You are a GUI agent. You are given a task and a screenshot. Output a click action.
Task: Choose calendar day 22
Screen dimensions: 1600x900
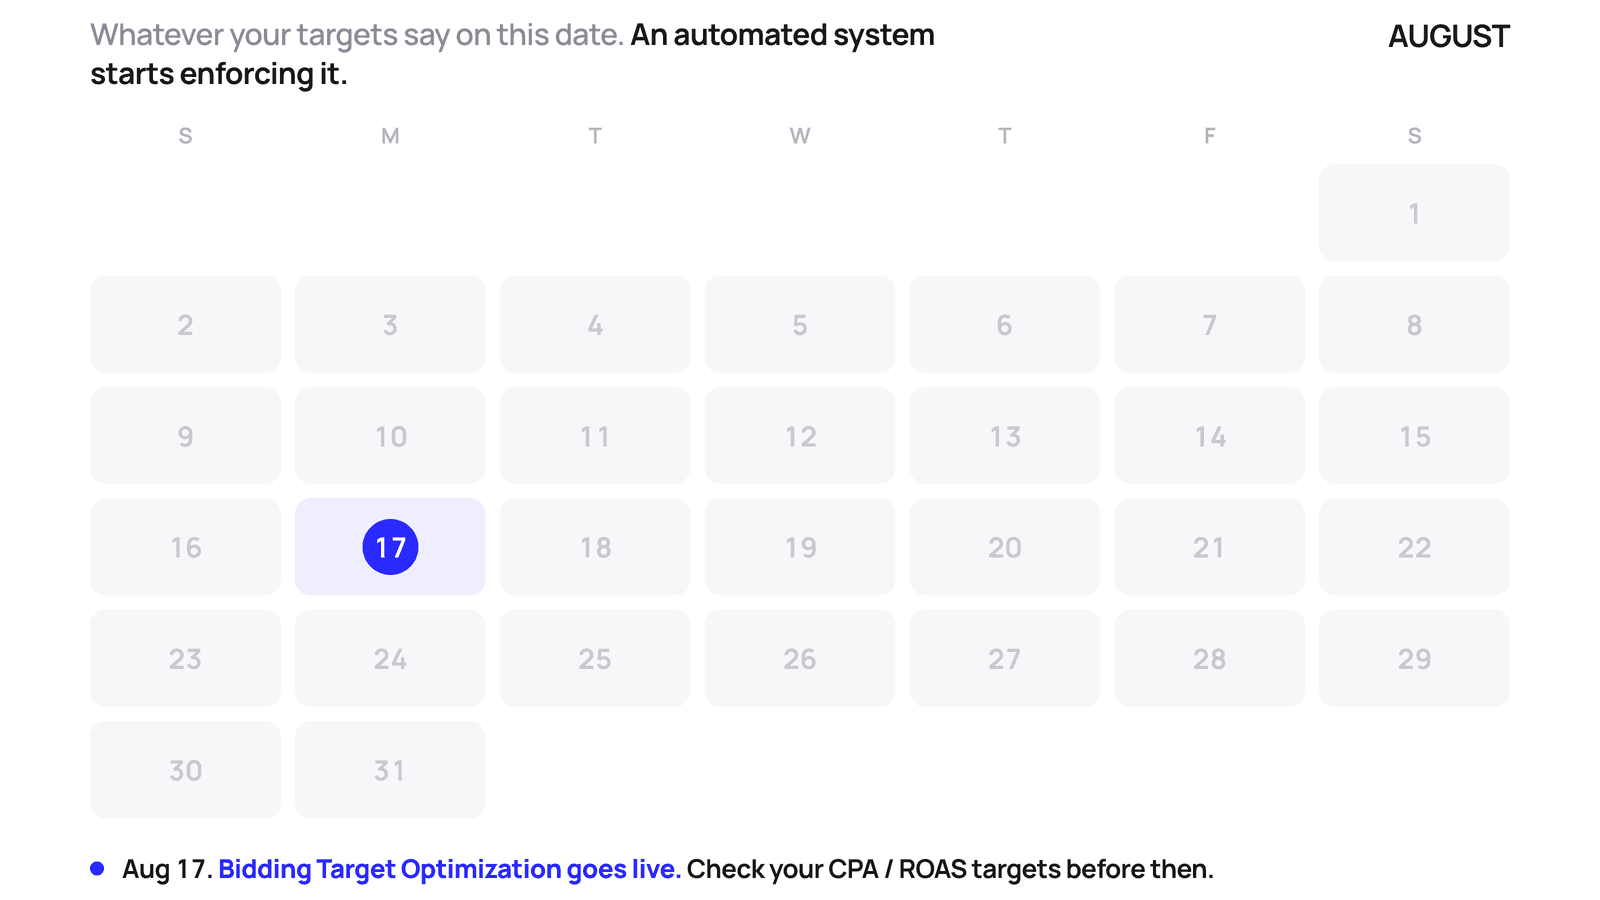click(x=1414, y=547)
